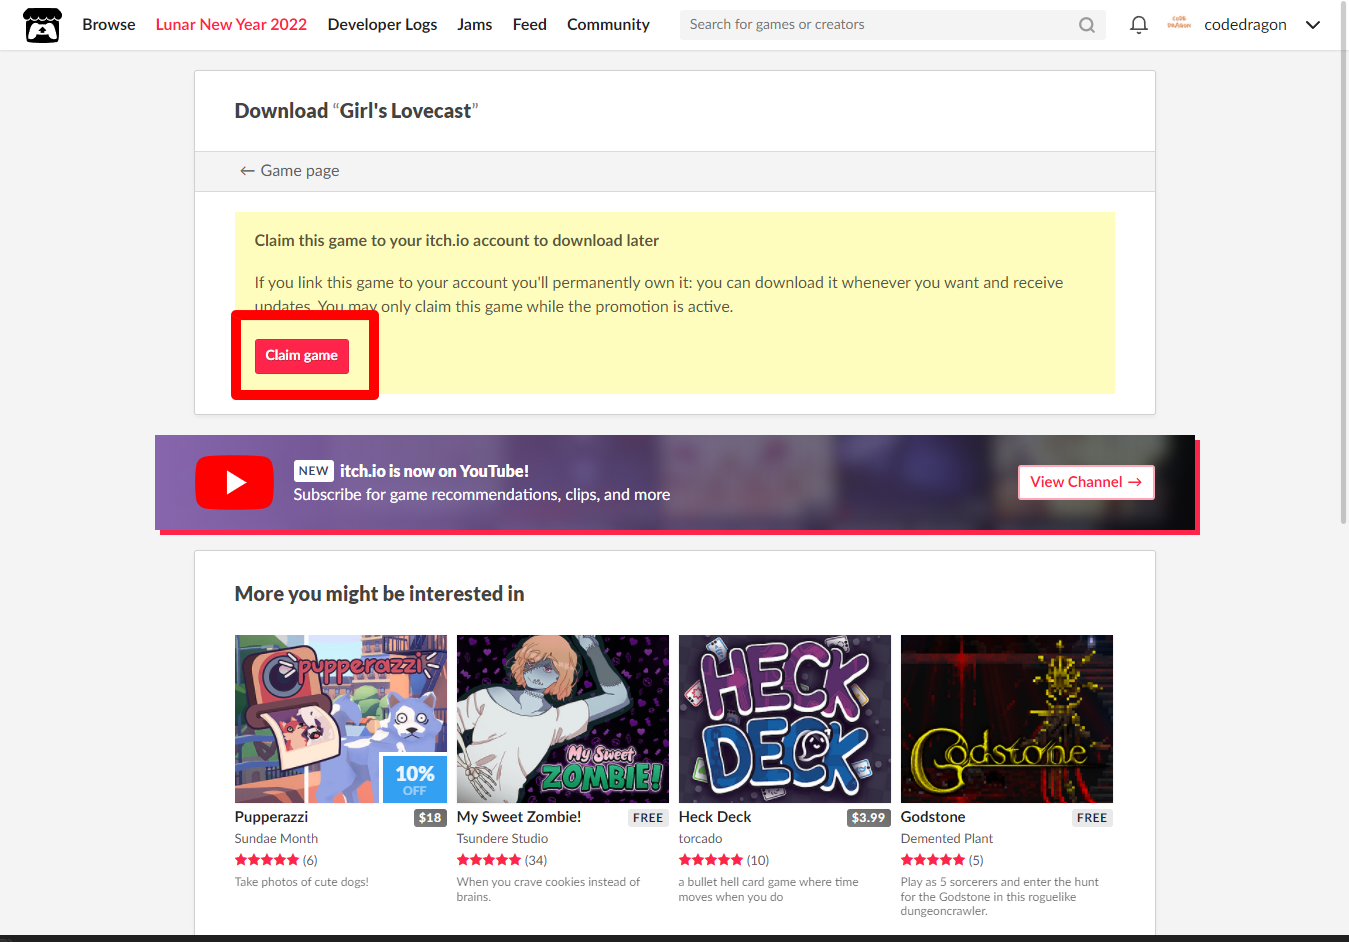Open the Godstone cover thumbnail
The width and height of the screenshot is (1349, 942).
pyautogui.click(x=1007, y=719)
